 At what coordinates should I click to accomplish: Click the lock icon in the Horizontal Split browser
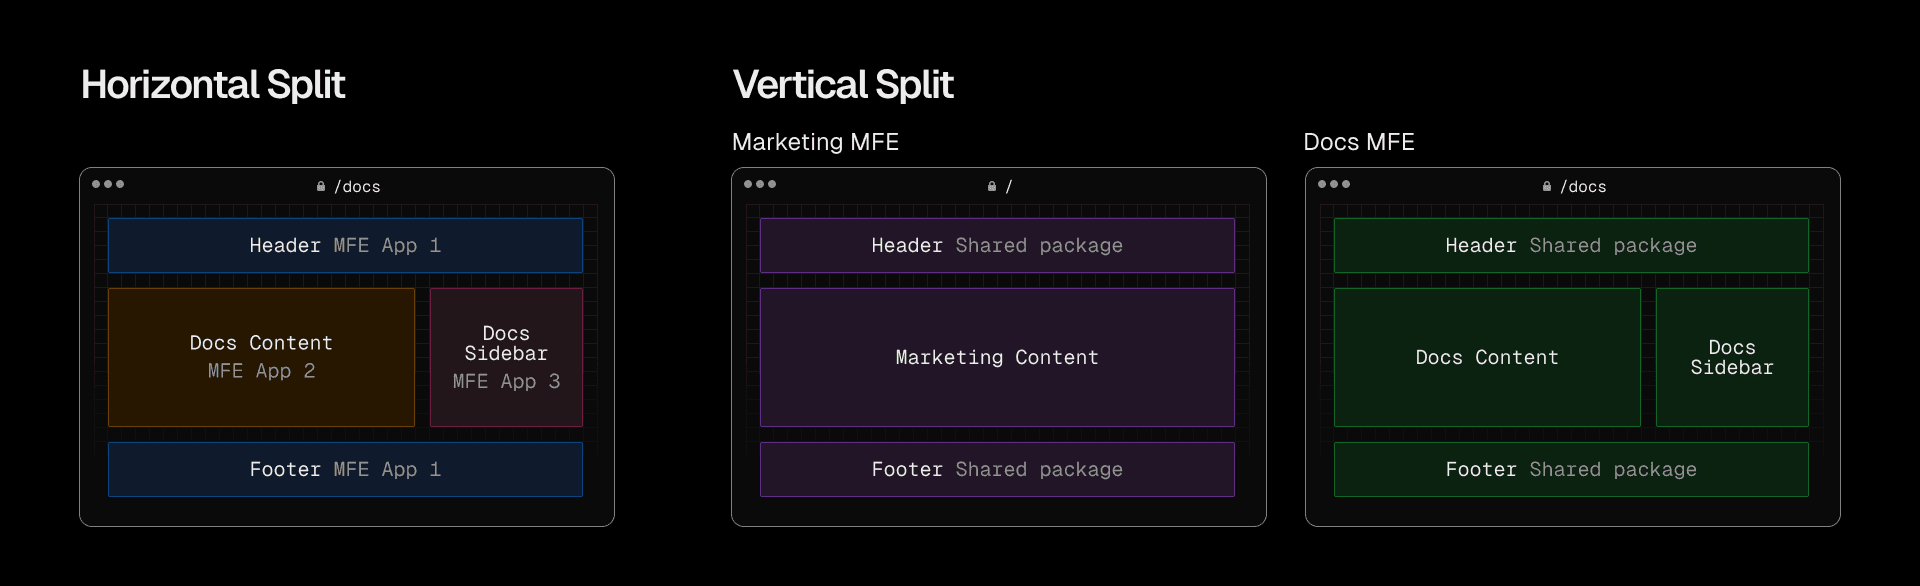[x=321, y=187]
